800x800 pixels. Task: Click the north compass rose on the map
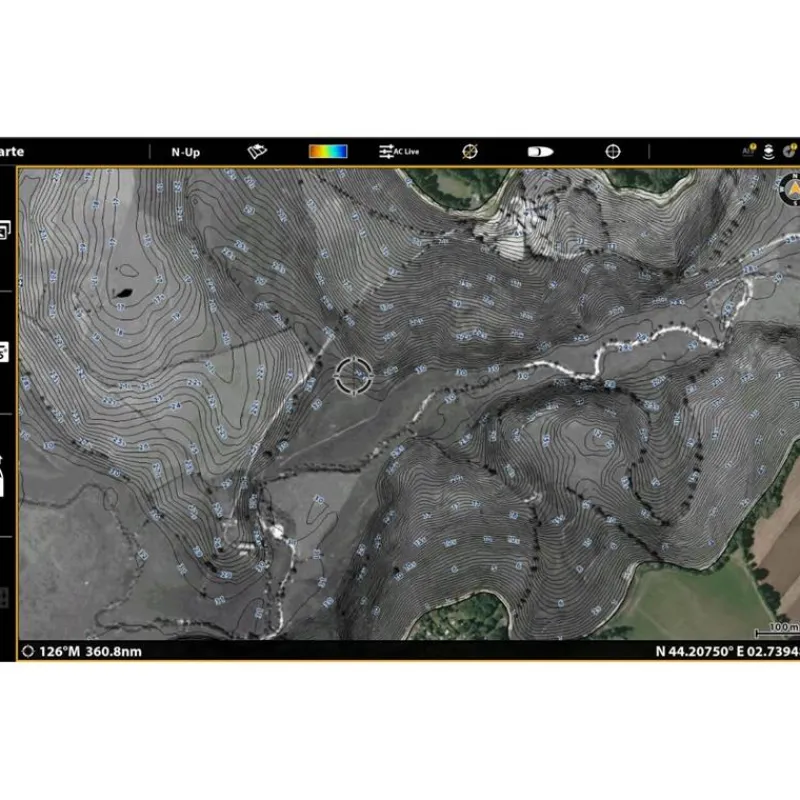pos(791,189)
